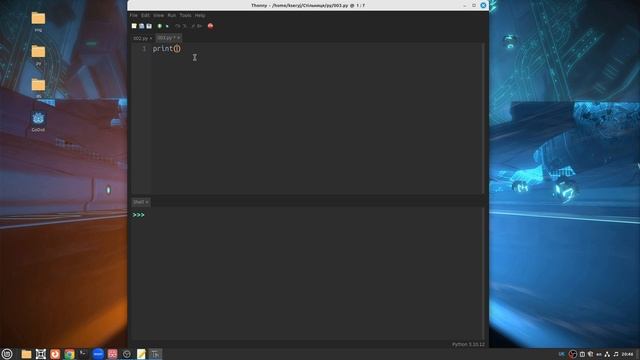
Task: Maximize the Thonny window
Action: (x=474, y=5)
